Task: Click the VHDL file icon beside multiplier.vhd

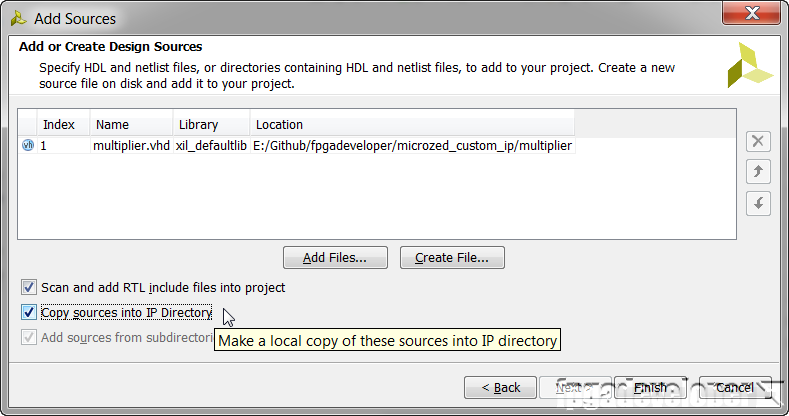Action: tap(27, 146)
